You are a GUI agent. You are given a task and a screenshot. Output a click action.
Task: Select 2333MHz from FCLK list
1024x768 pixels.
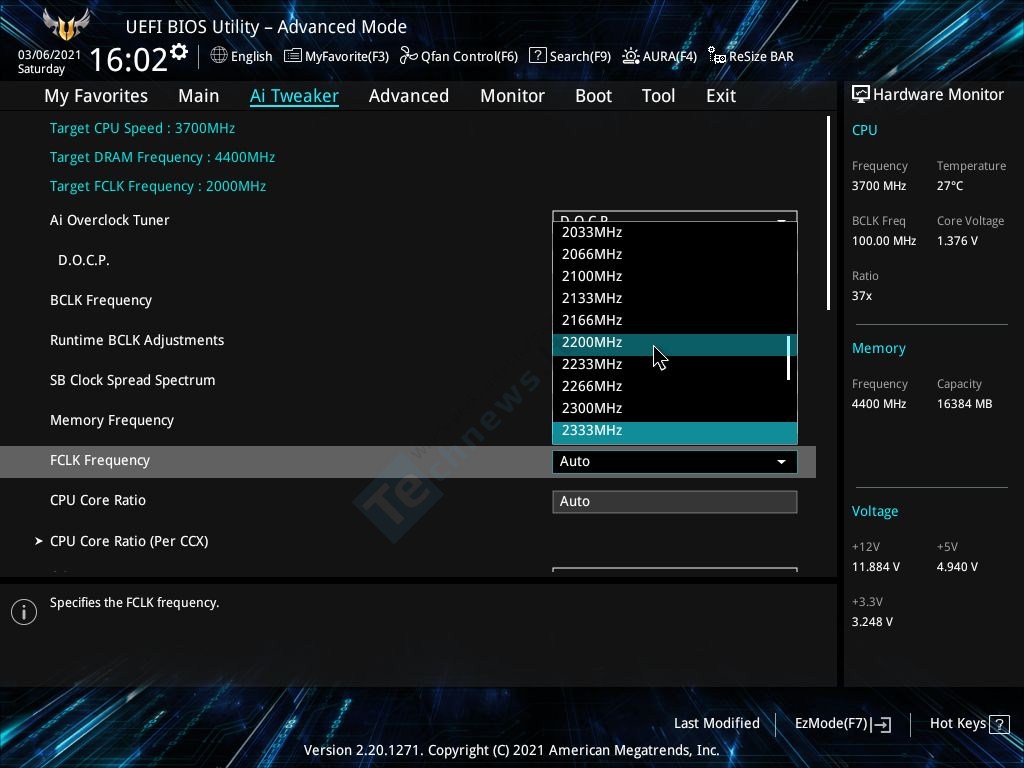[x=675, y=431]
